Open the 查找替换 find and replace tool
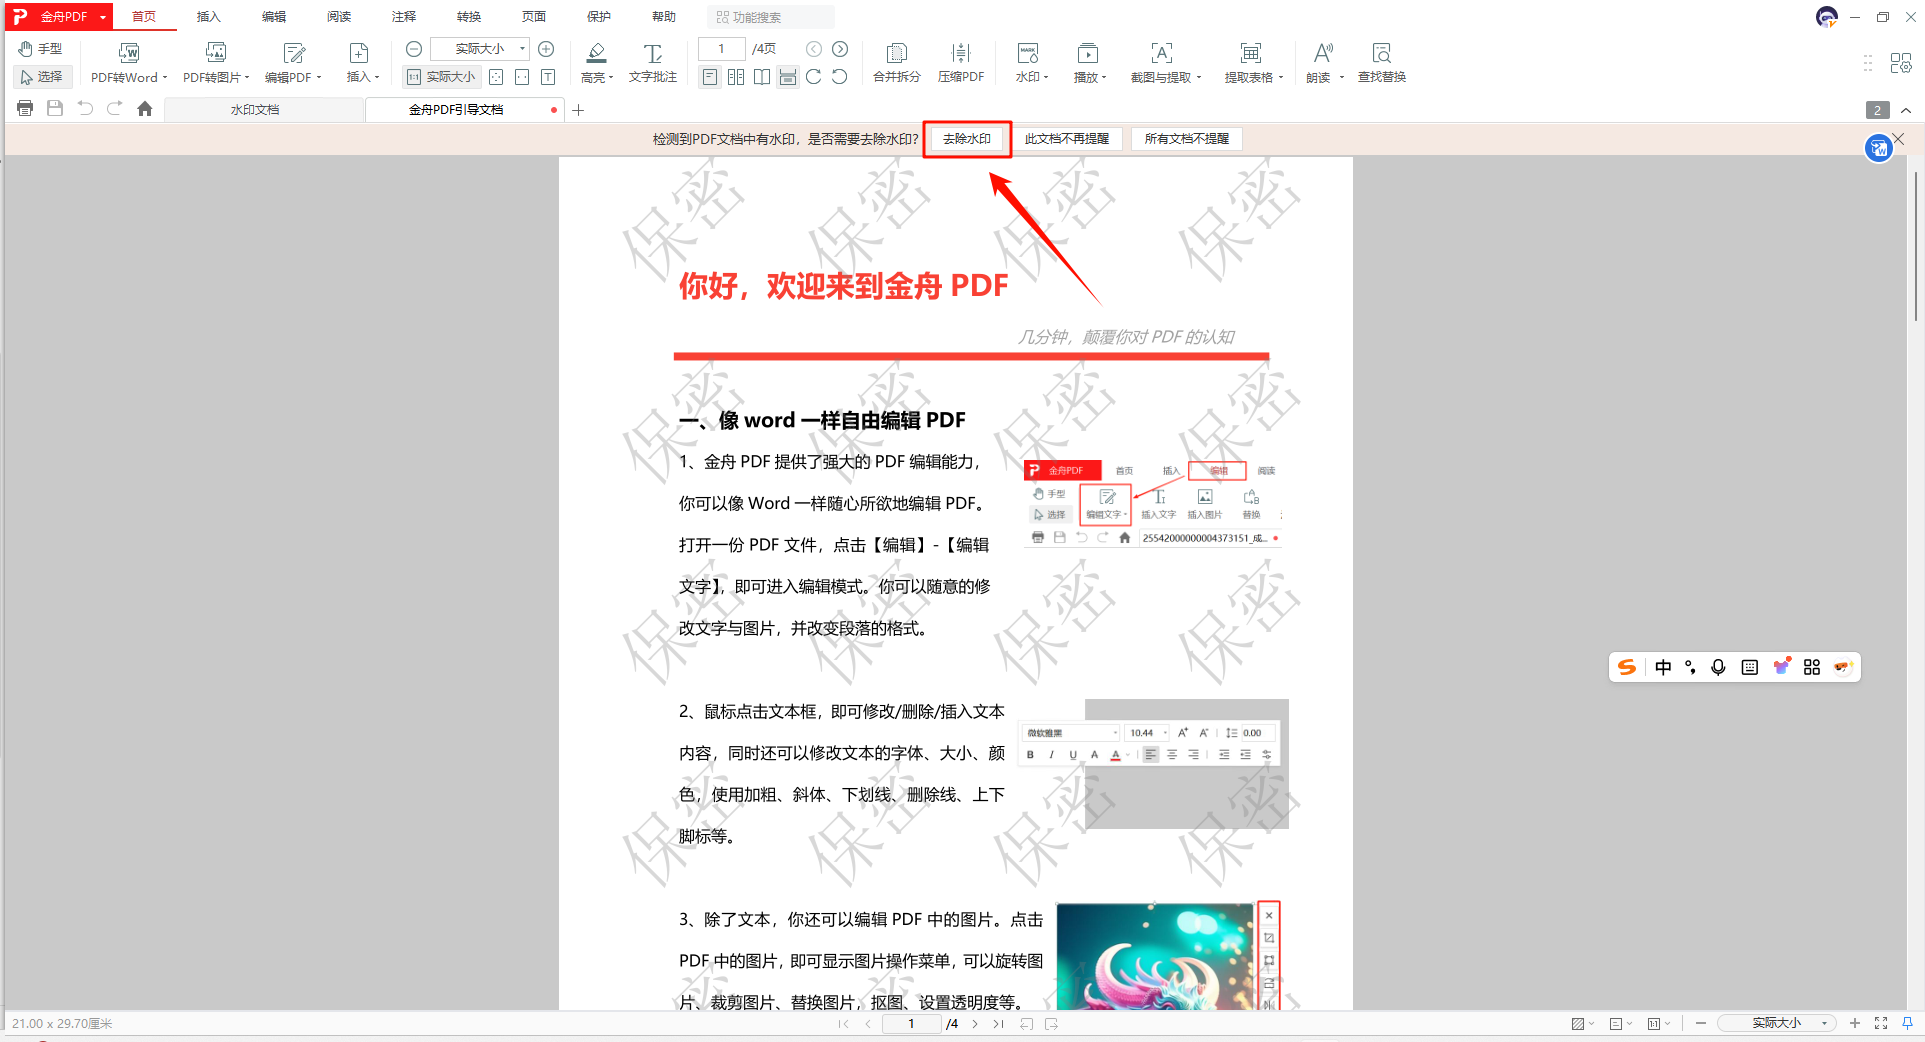This screenshot has height=1042, width=1925. coord(1382,63)
